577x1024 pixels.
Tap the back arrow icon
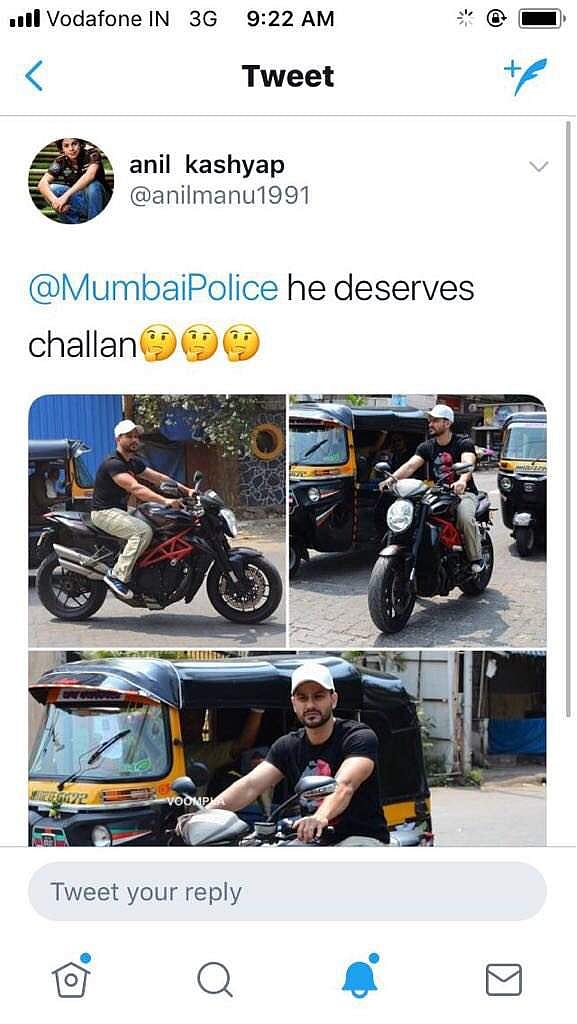coord(34,76)
